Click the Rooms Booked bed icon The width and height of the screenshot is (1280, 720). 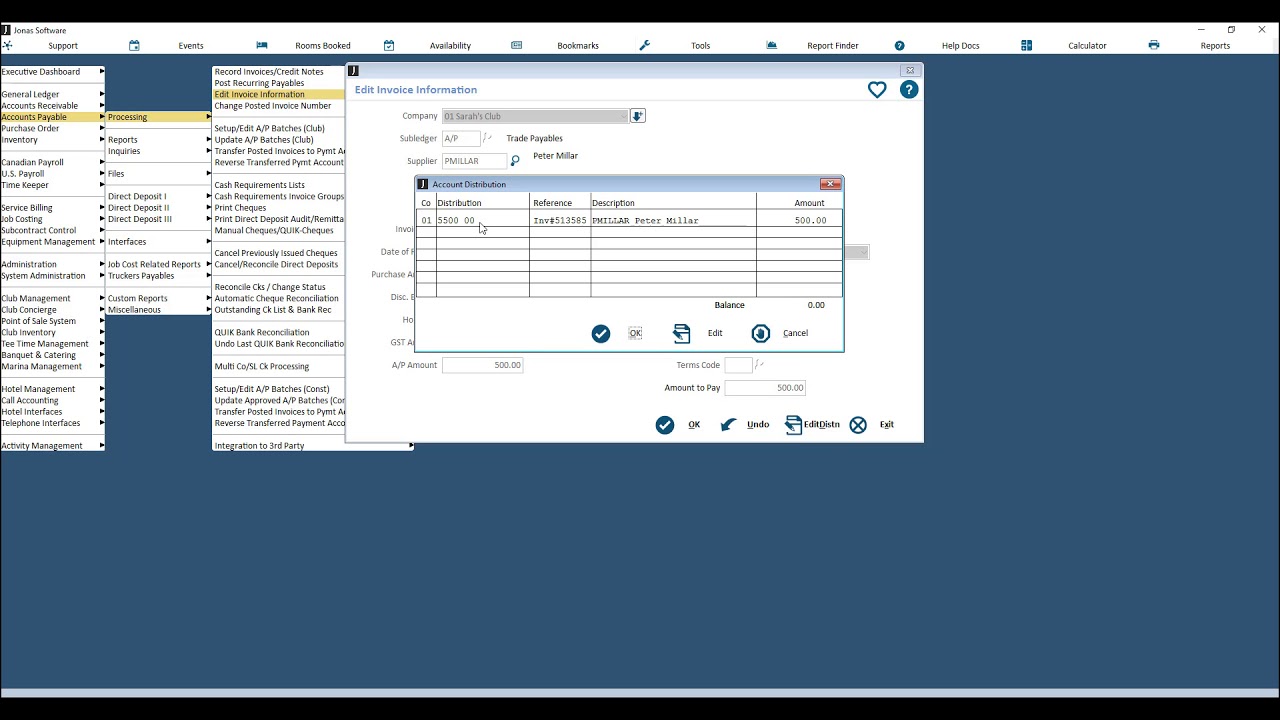pos(262,45)
